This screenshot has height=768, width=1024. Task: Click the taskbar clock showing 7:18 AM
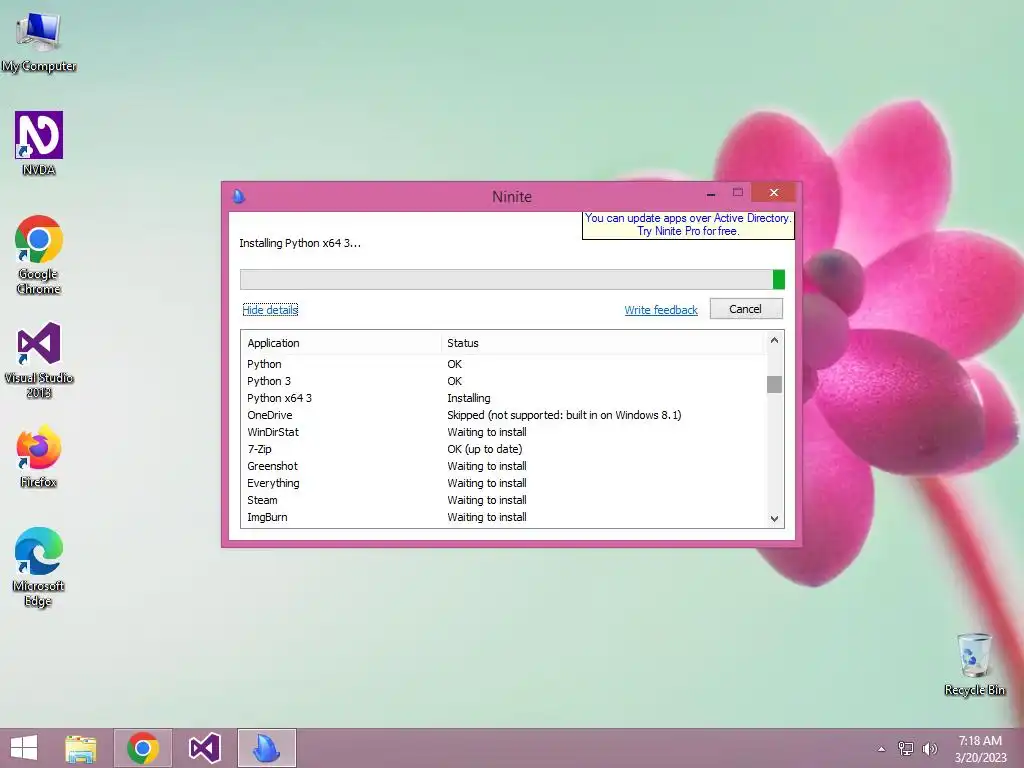pyautogui.click(x=980, y=749)
